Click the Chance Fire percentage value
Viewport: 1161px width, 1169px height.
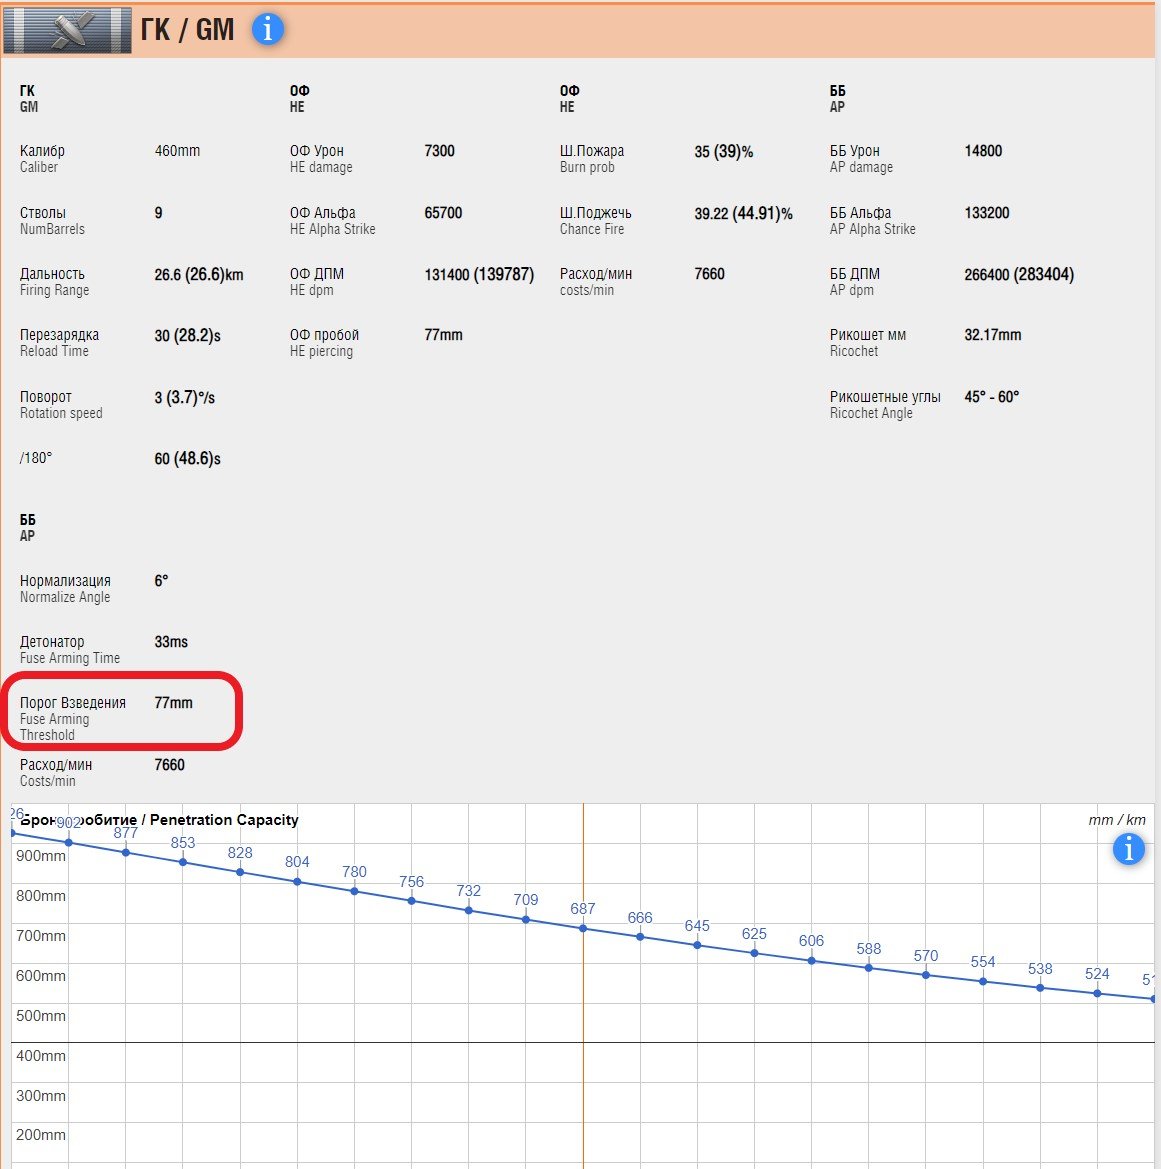coord(743,213)
